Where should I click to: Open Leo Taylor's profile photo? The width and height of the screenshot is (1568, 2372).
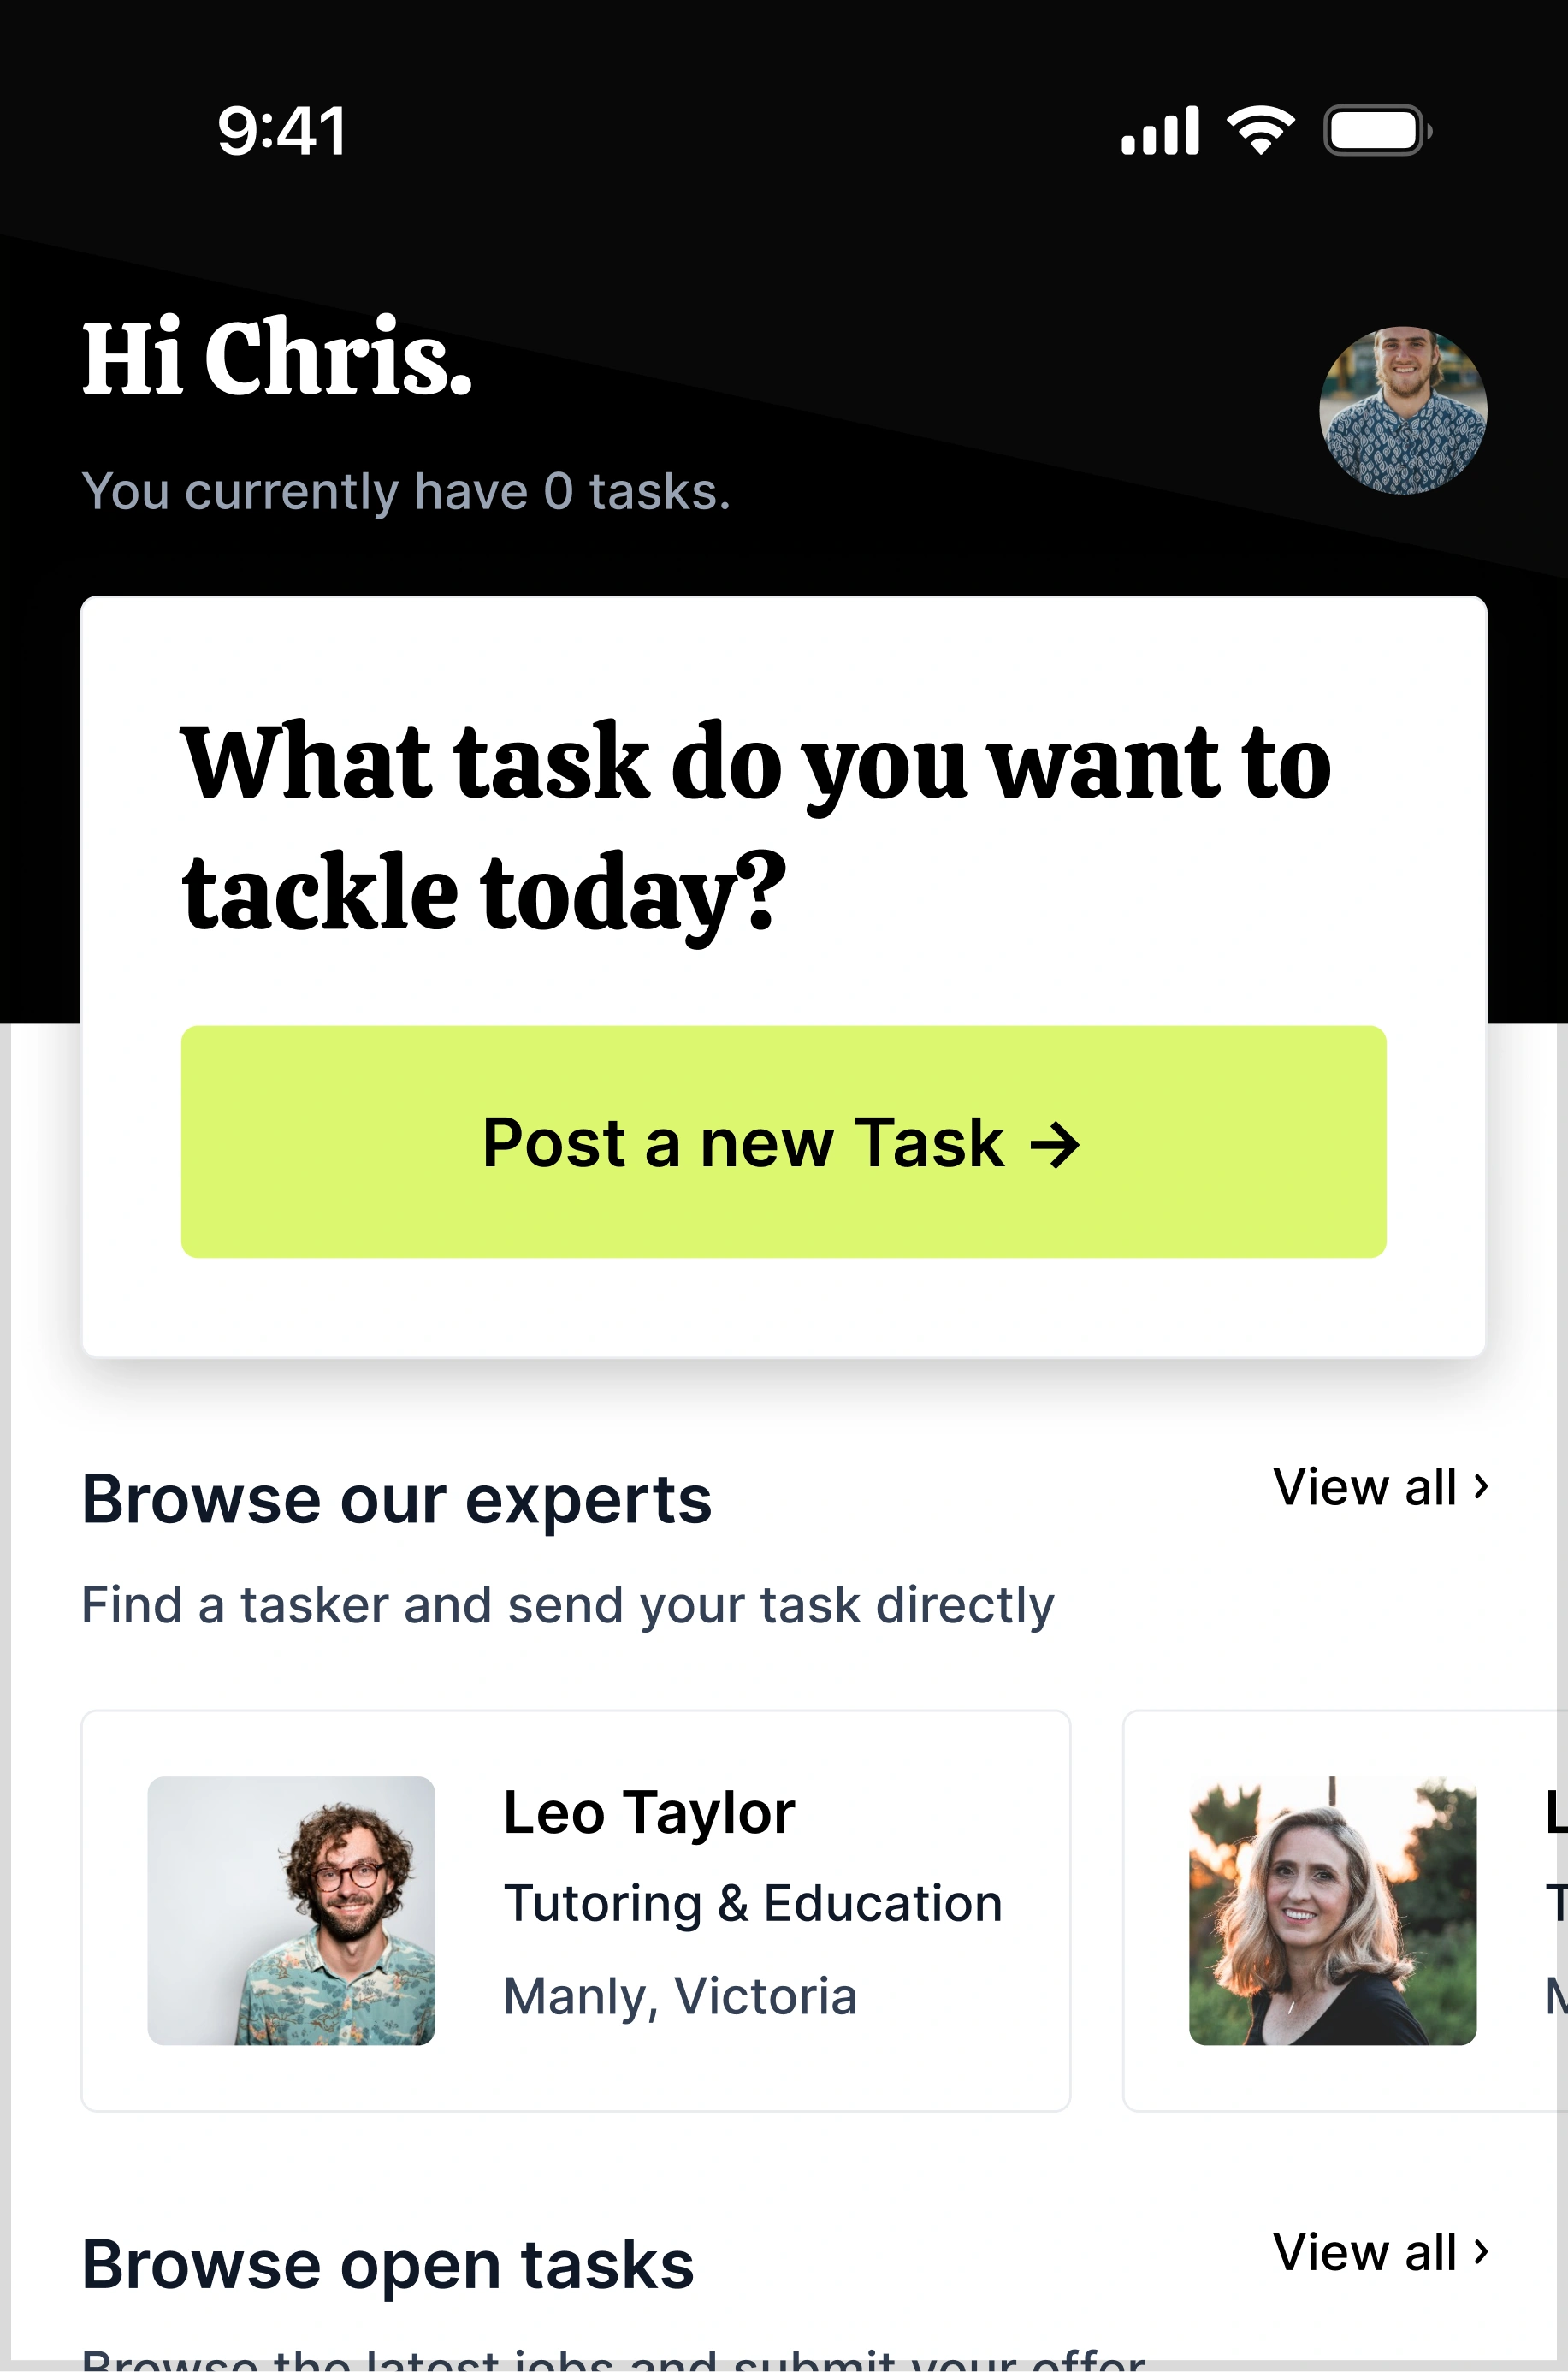tap(291, 1911)
